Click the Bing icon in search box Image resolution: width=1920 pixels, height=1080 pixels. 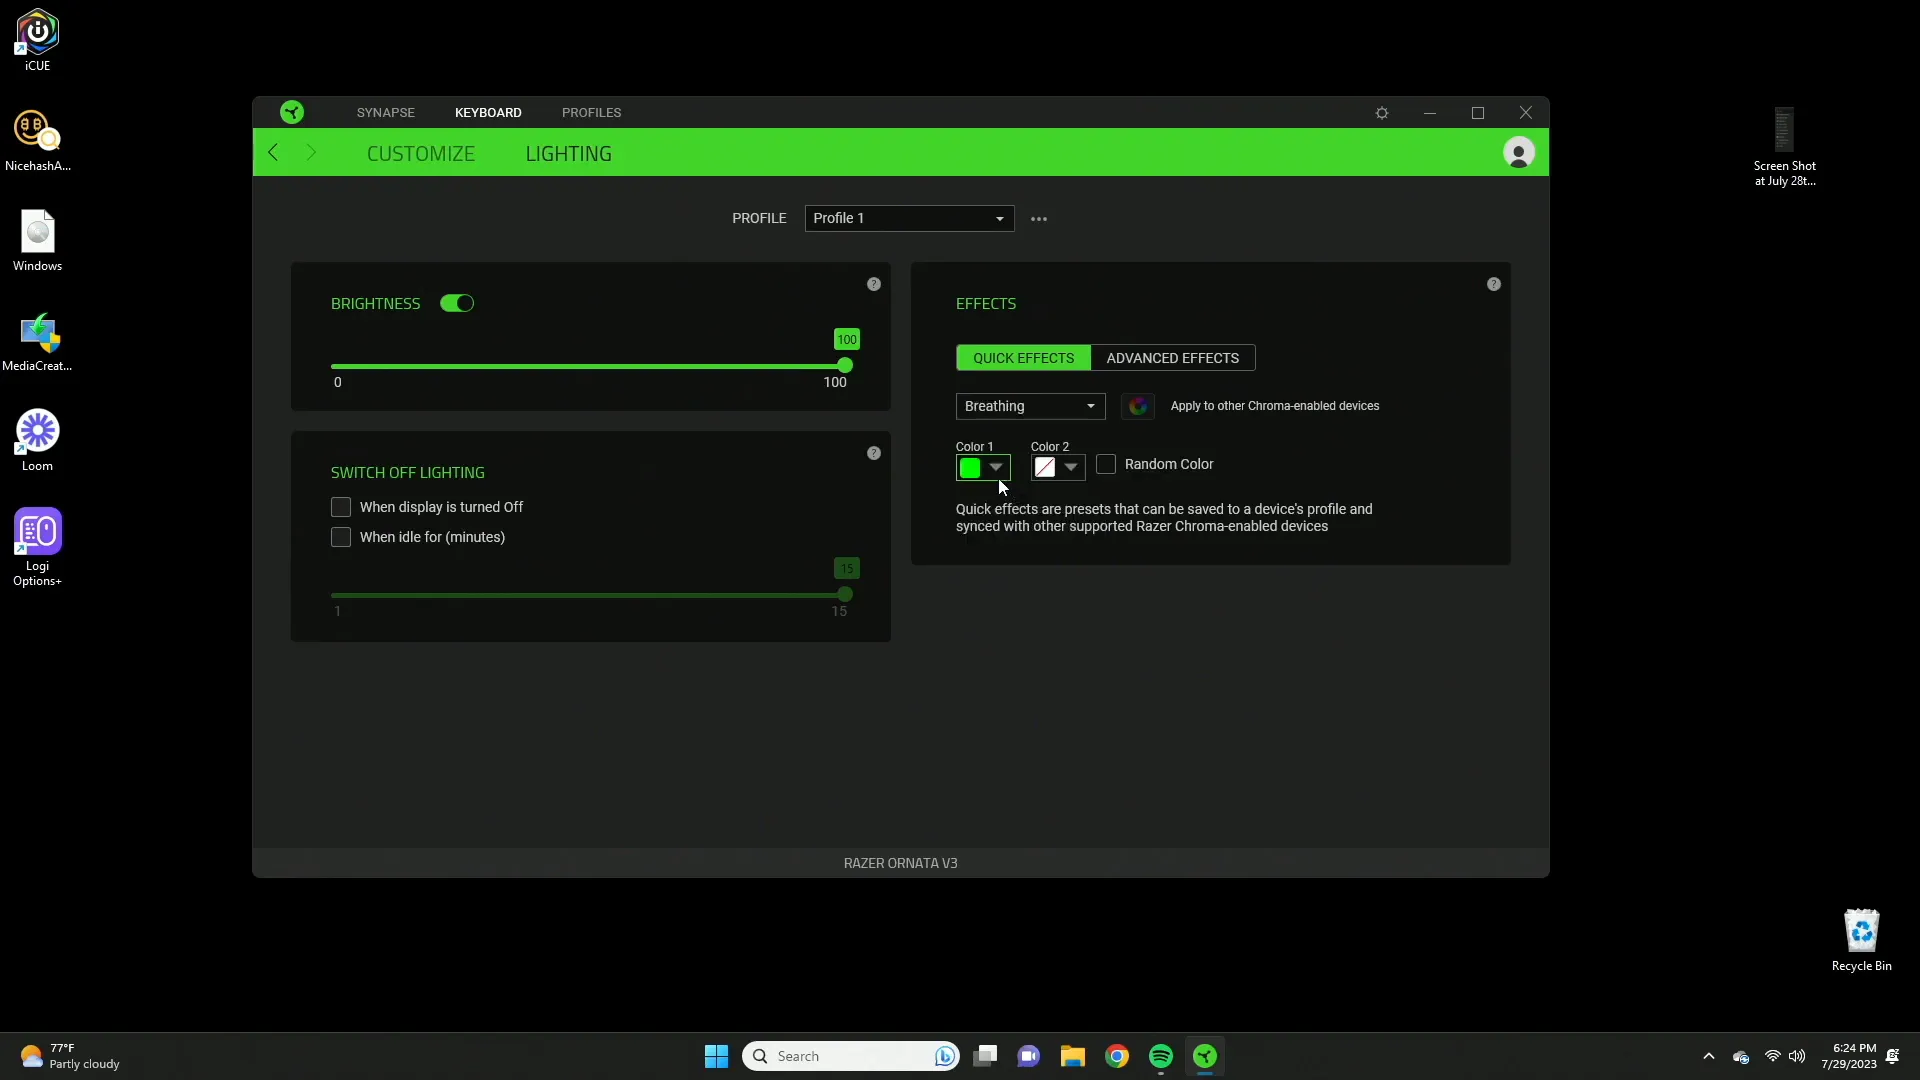(x=944, y=1056)
